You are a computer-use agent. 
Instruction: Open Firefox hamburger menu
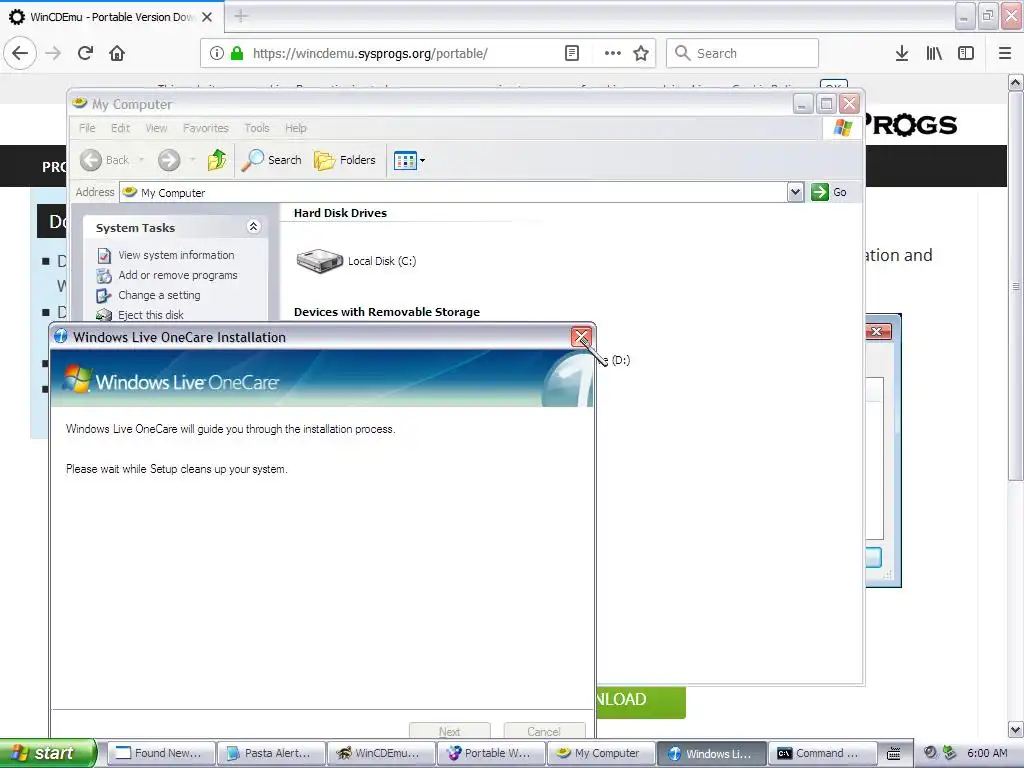click(x=1005, y=53)
